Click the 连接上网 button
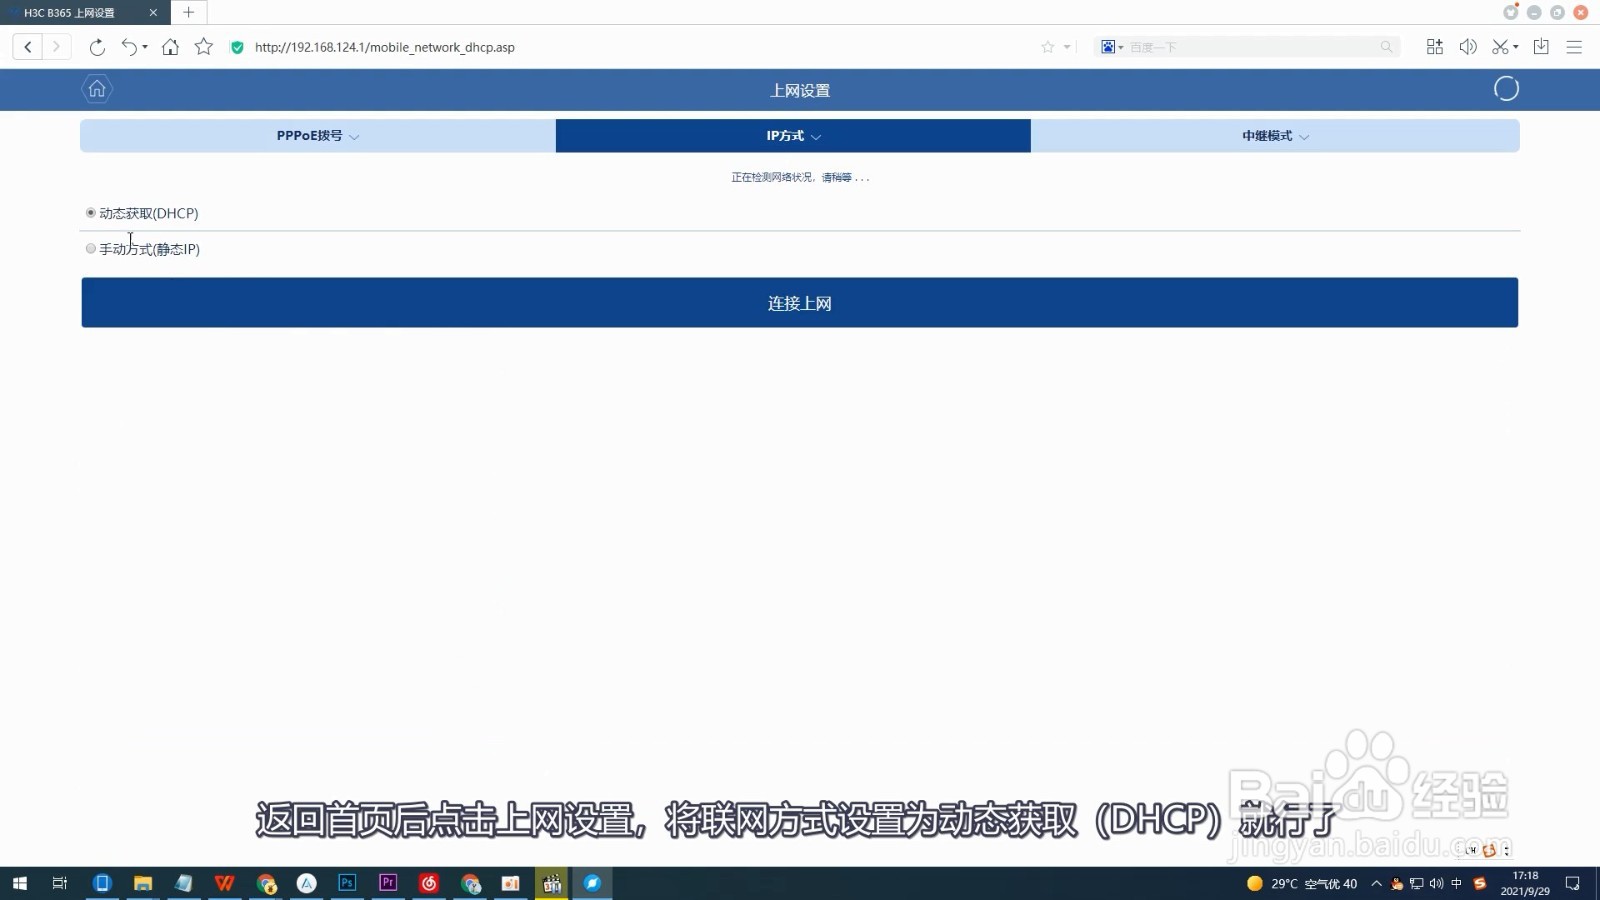This screenshot has width=1600, height=900. pyautogui.click(x=800, y=303)
